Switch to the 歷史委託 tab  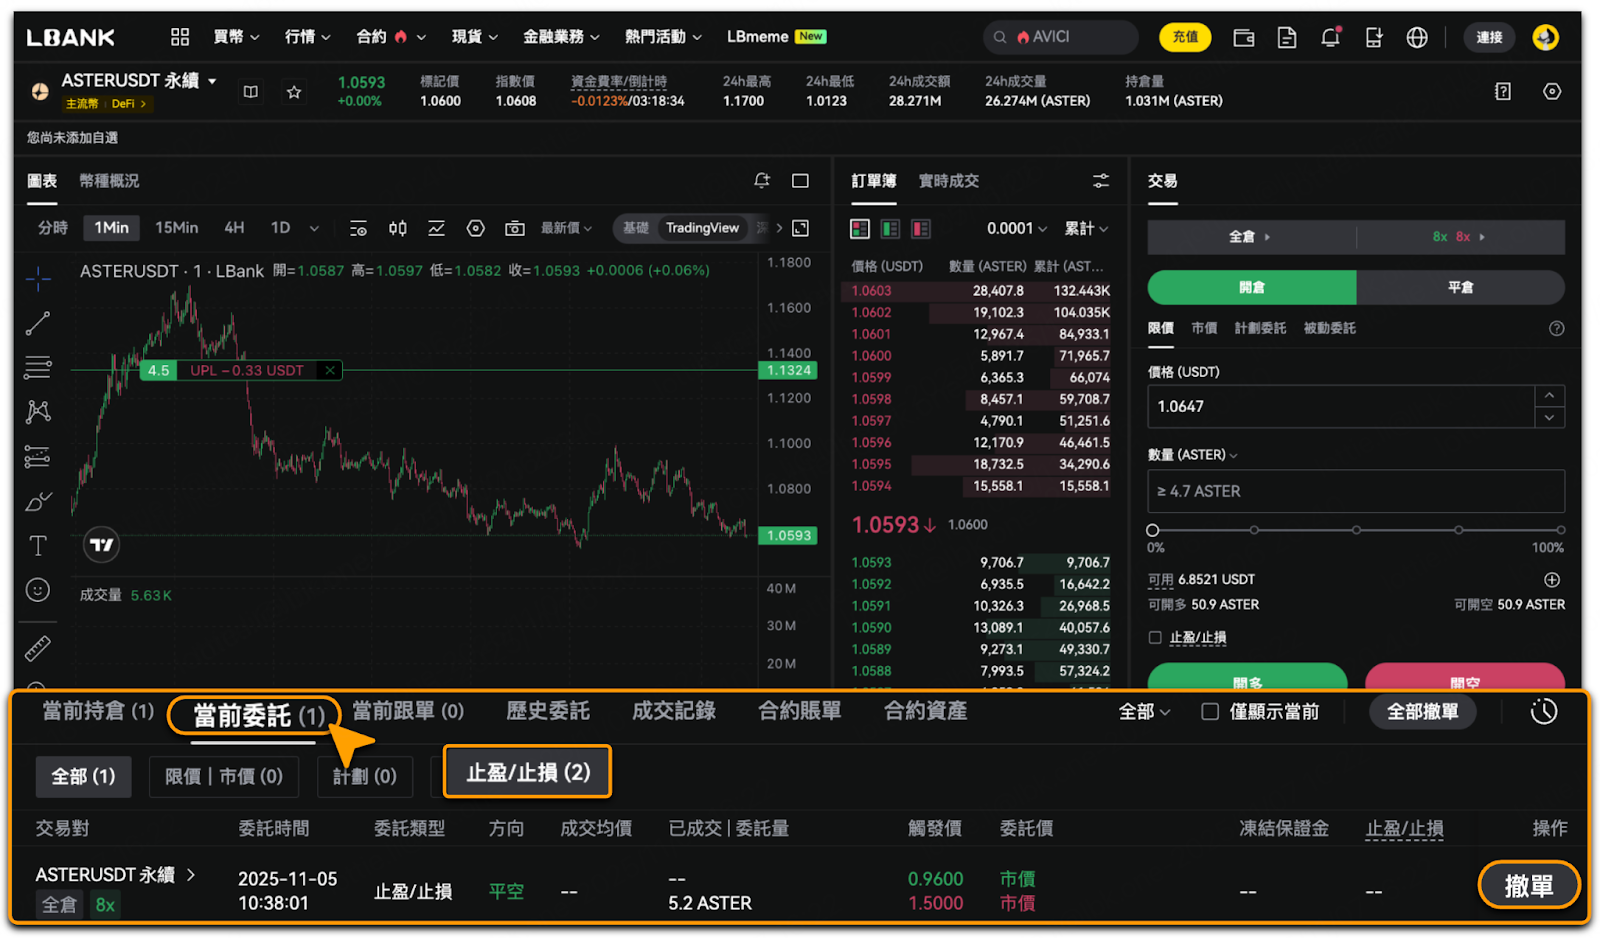(x=548, y=711)
